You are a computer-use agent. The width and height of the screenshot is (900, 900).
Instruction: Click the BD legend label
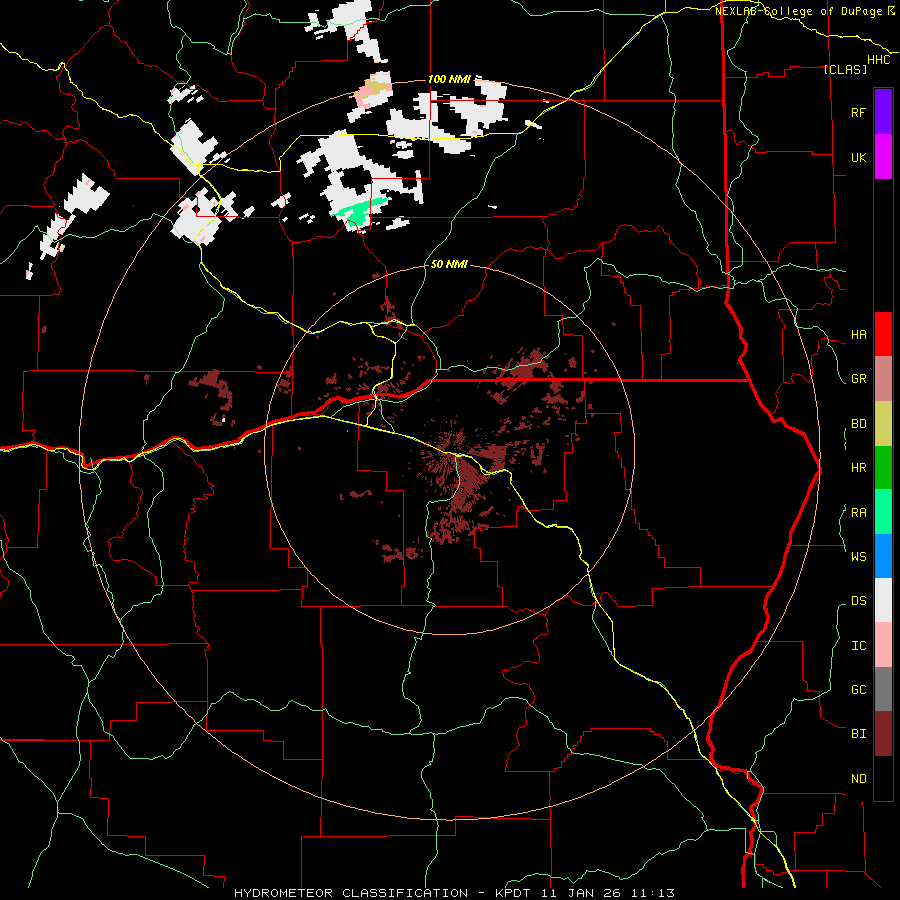(x=858, y=424)
